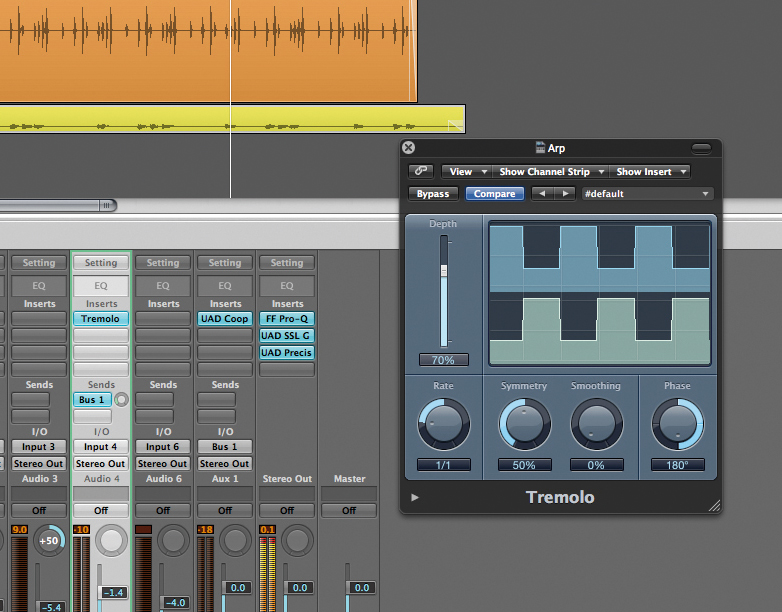Click the Bus 1 send slot on Audio 4

(92, 400)
